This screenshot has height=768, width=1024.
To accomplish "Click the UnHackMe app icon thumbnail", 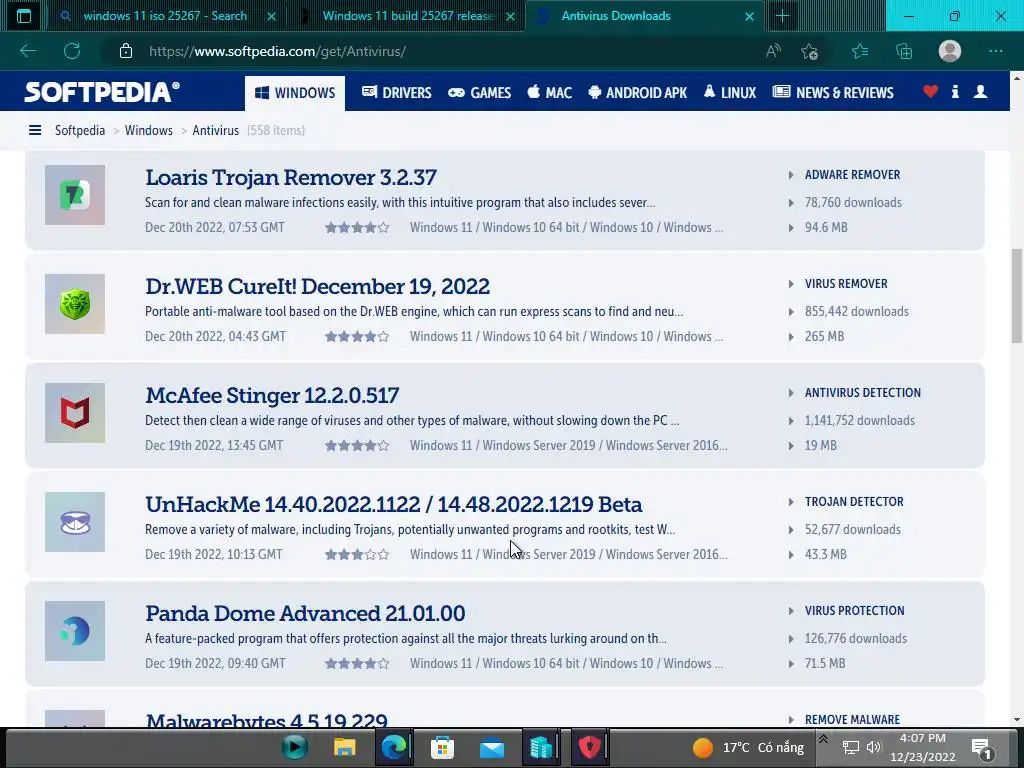I will click(75, 522).
